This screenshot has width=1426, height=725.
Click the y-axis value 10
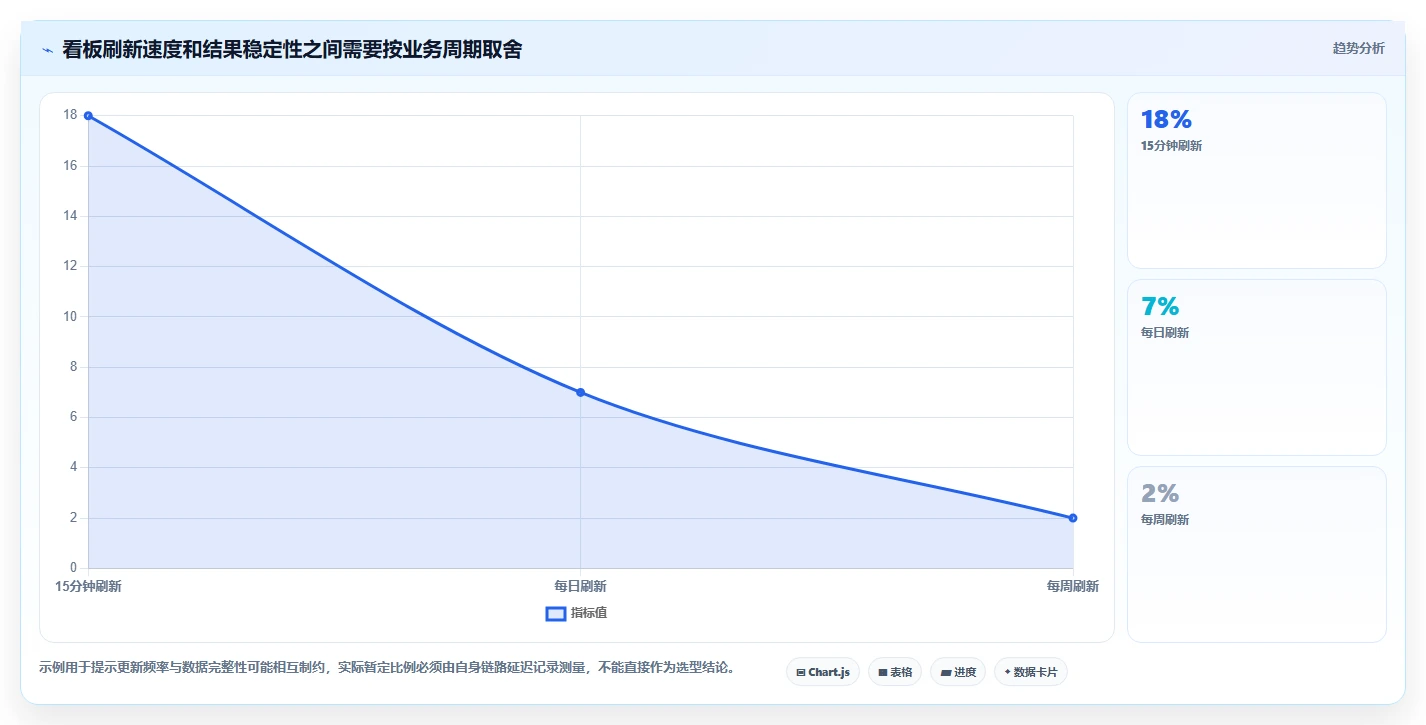pos(70,316)
